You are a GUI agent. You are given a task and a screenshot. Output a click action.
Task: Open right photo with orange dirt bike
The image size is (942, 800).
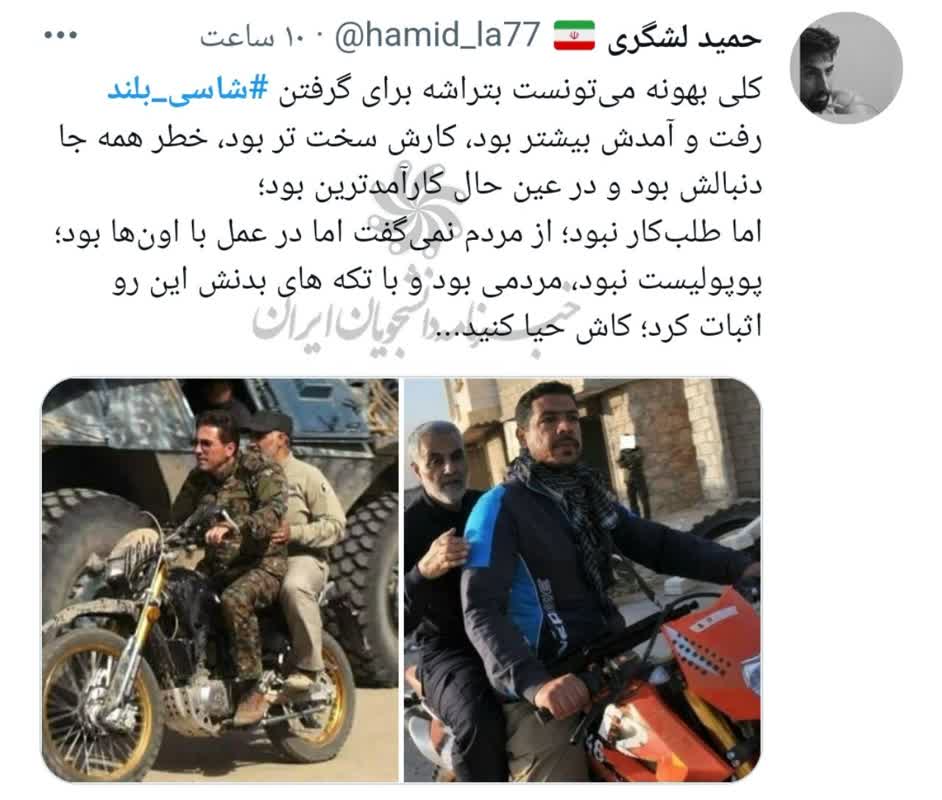point(582,580)
